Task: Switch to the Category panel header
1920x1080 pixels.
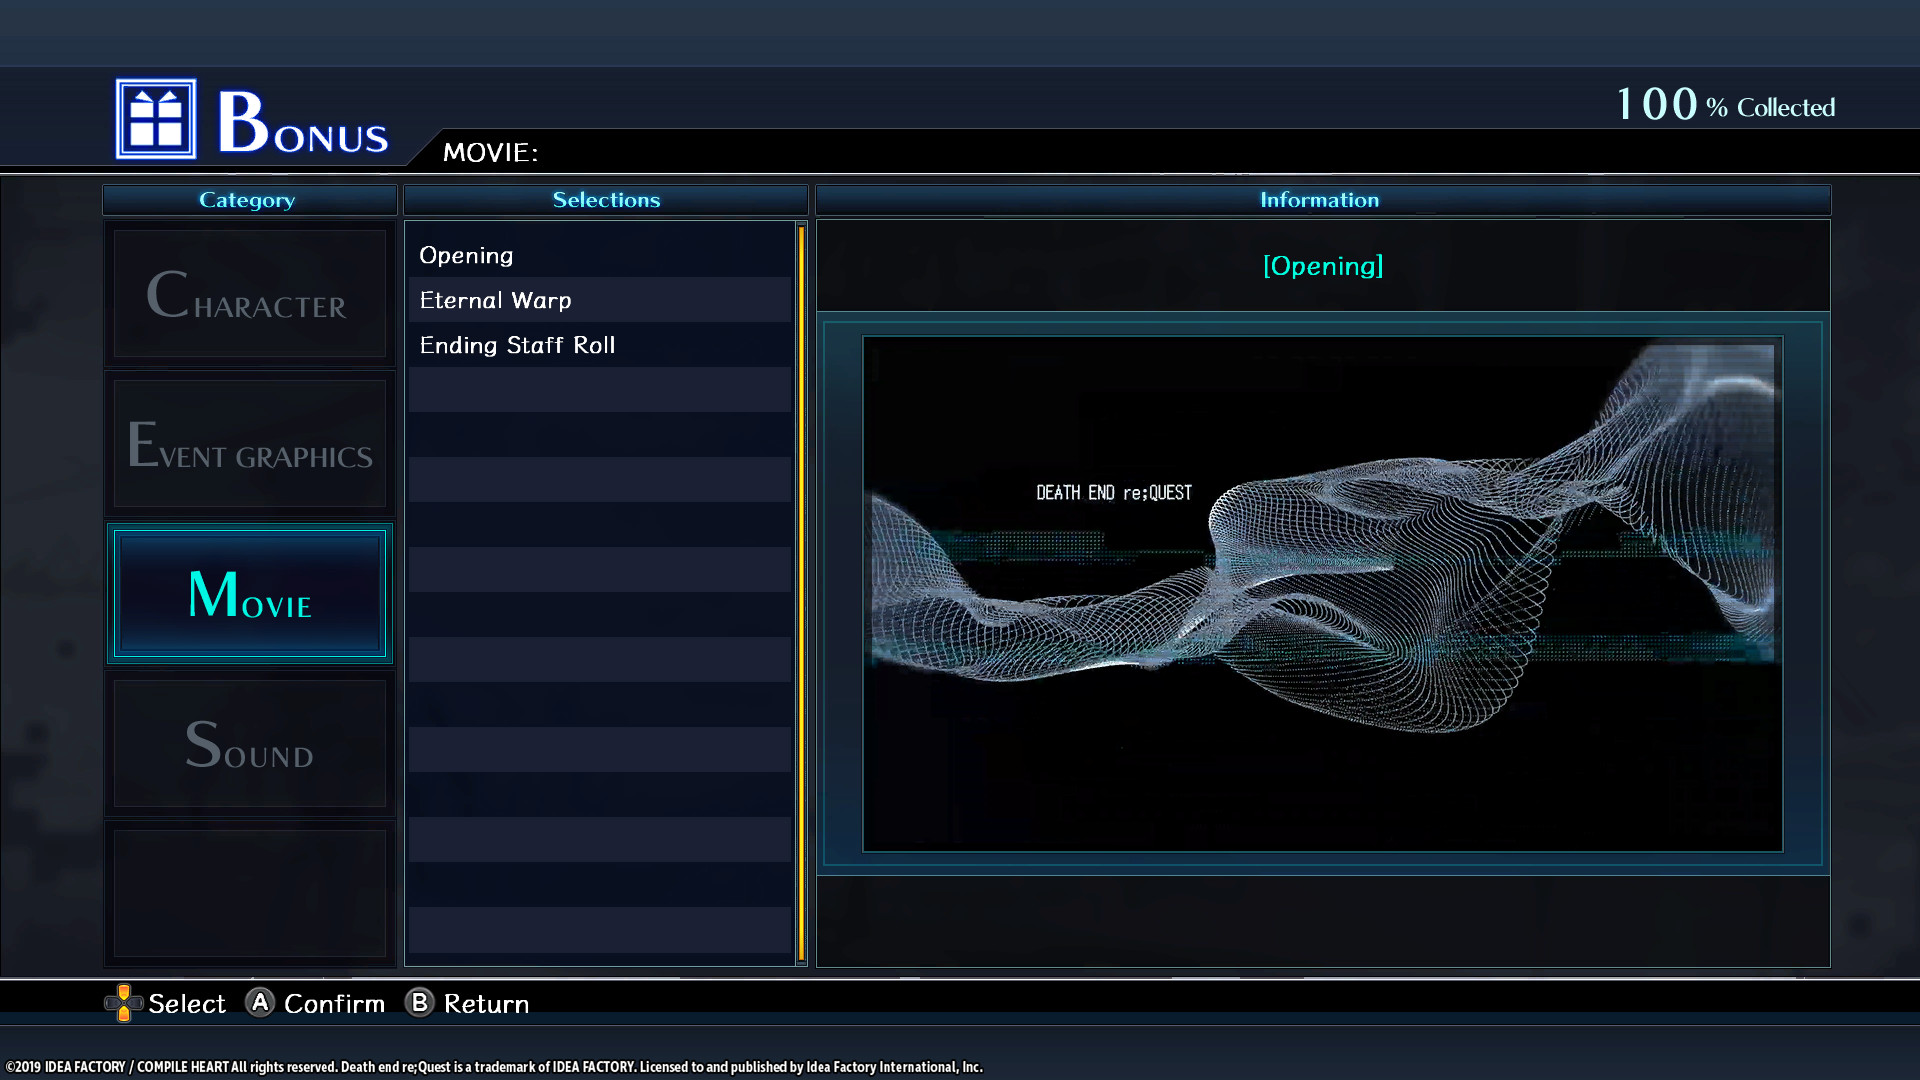Action: point(248,199)
